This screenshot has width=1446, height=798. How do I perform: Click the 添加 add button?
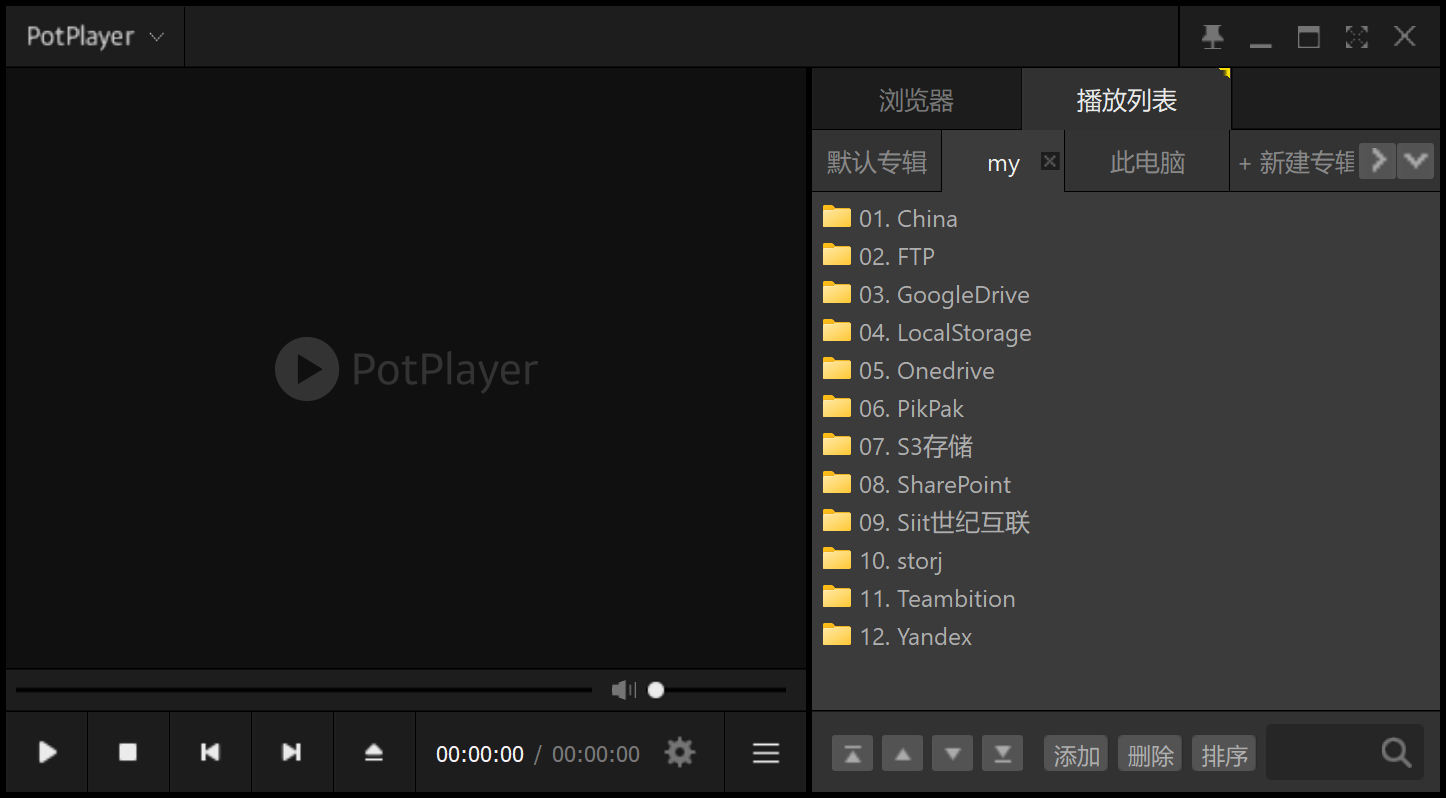(x=1076, y=753)
